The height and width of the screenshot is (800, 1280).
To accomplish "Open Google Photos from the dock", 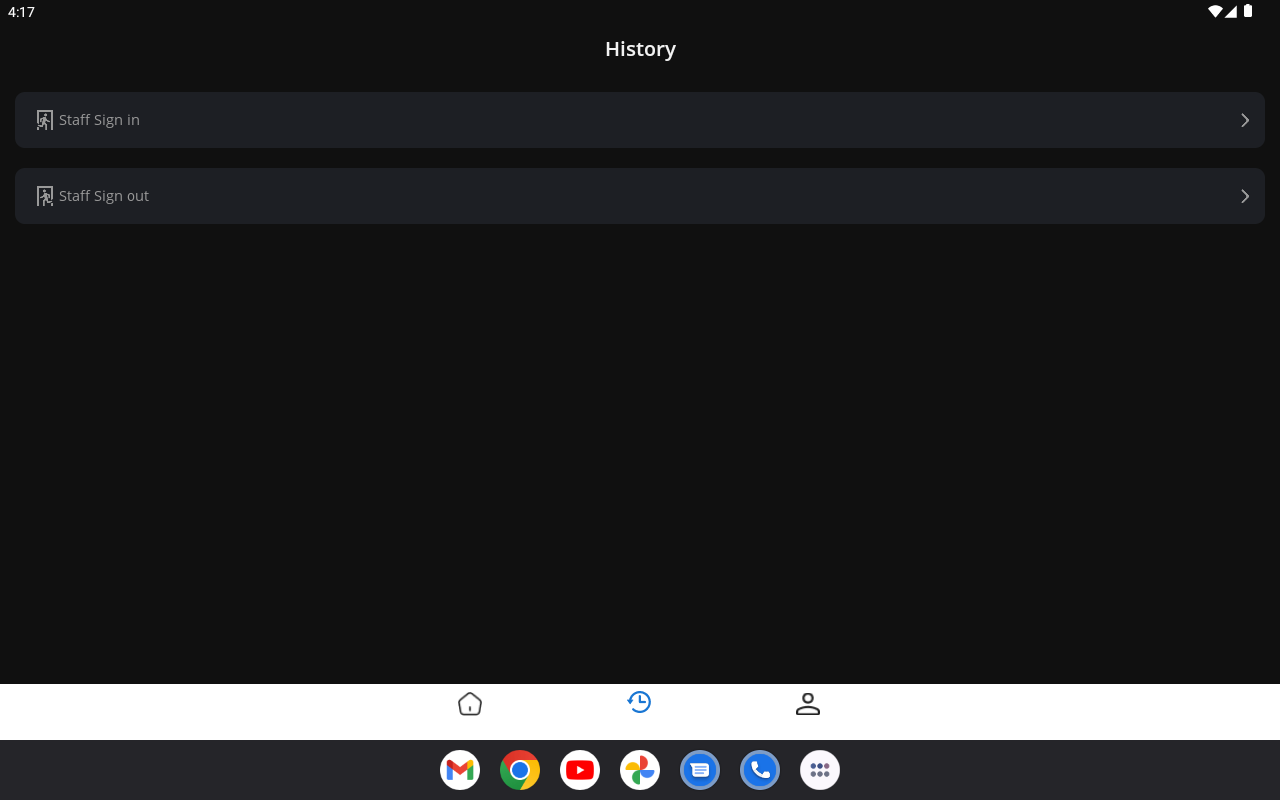I will click(640, 770).
